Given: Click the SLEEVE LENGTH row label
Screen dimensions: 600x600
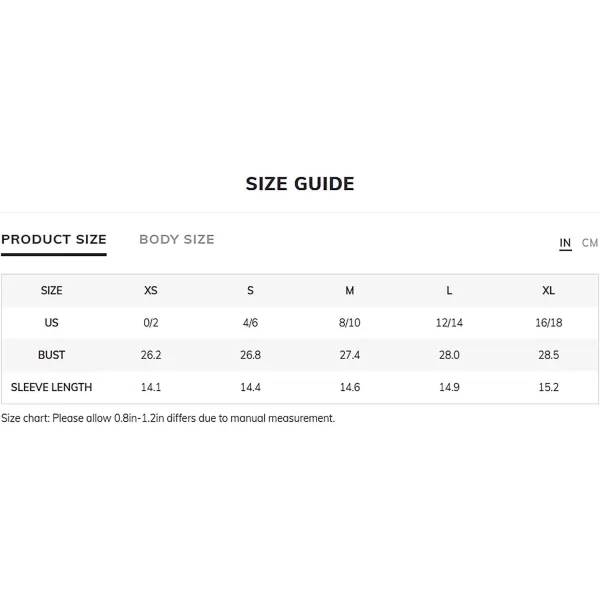Looking at the screenshot, I should 51,387.
